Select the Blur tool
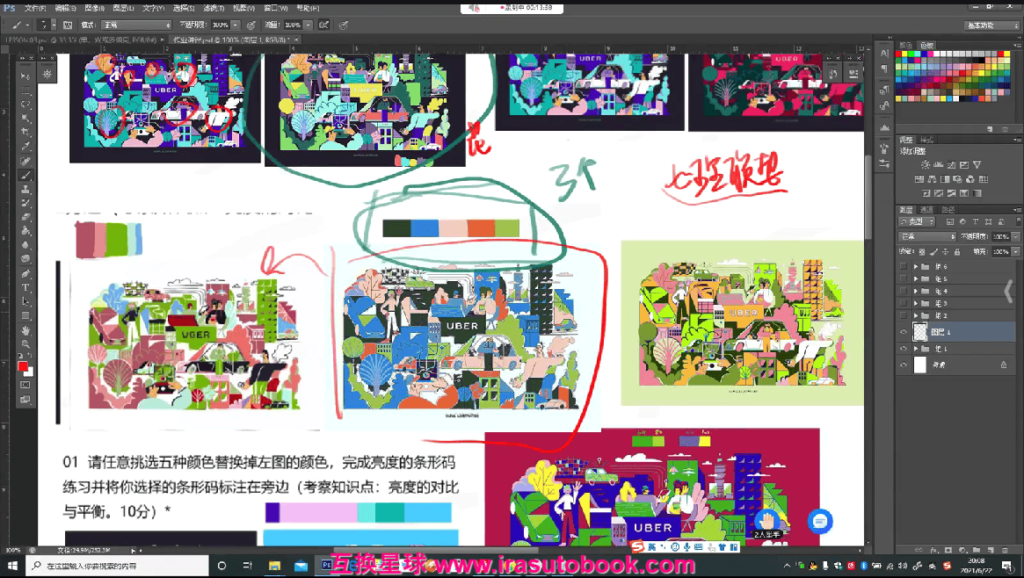Image resolution: width=1024 pixels, height=578 pixels. click(x=25, y=246)
